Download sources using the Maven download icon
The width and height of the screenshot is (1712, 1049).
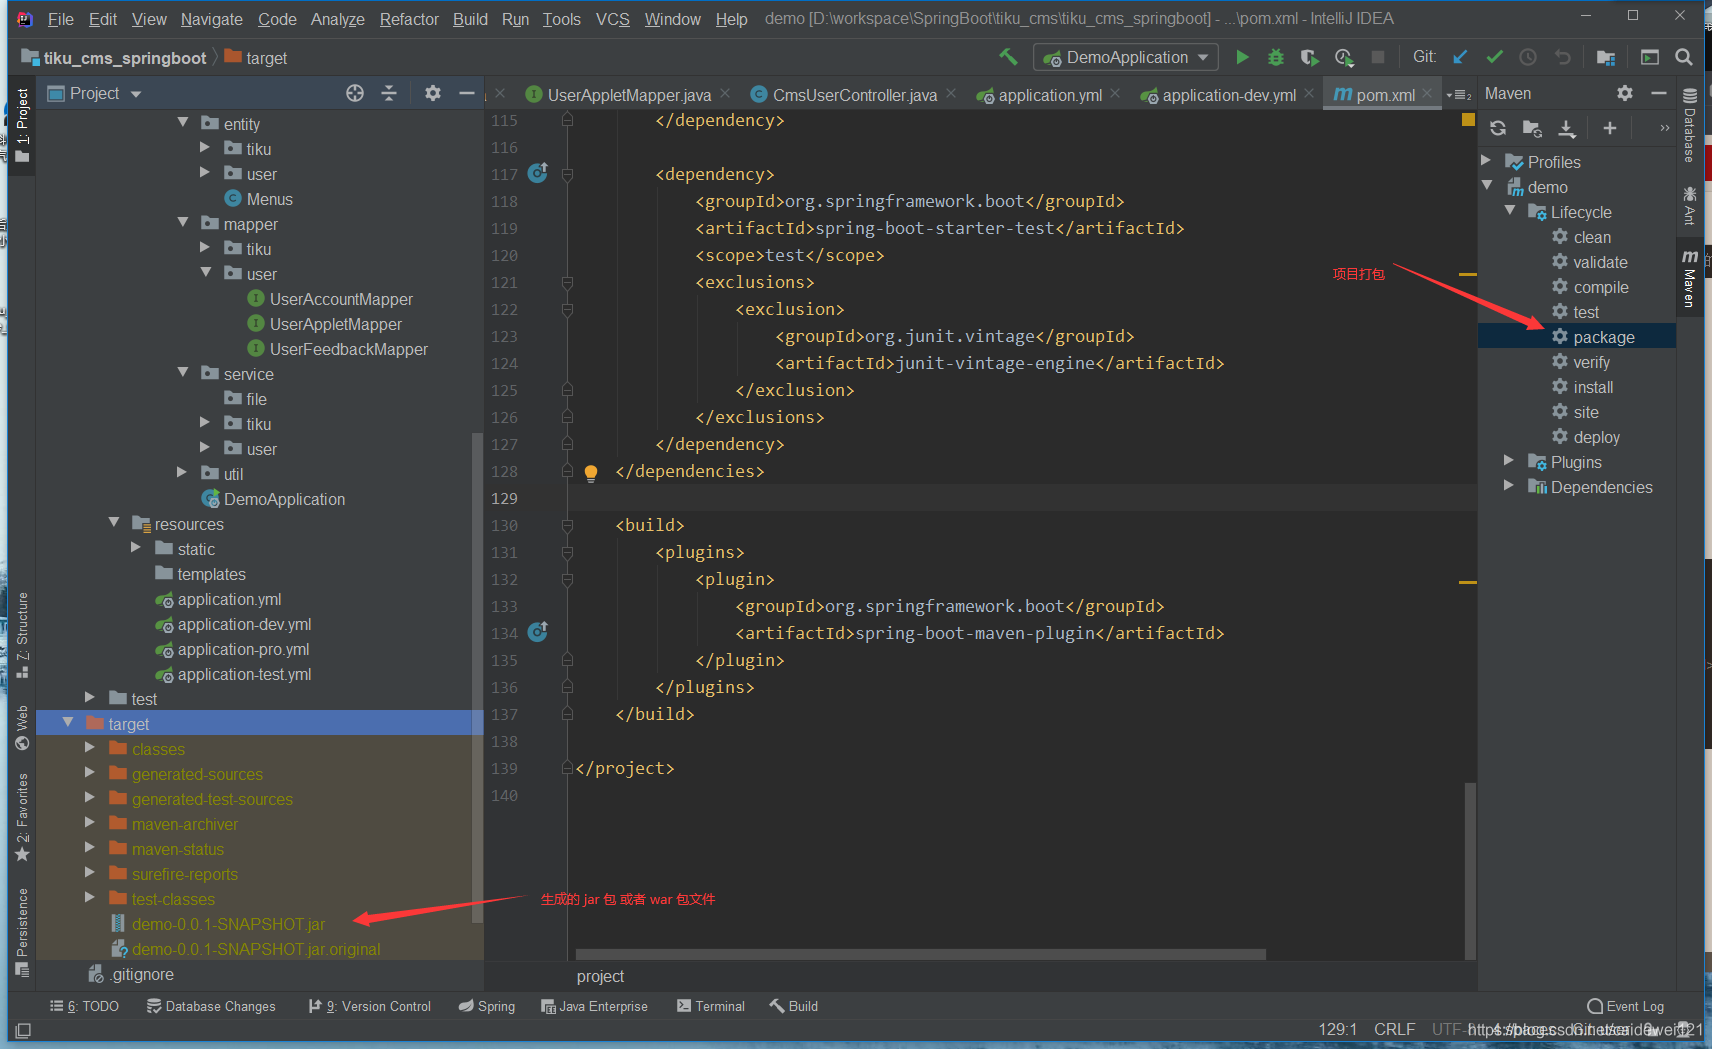click(1567, 128)
